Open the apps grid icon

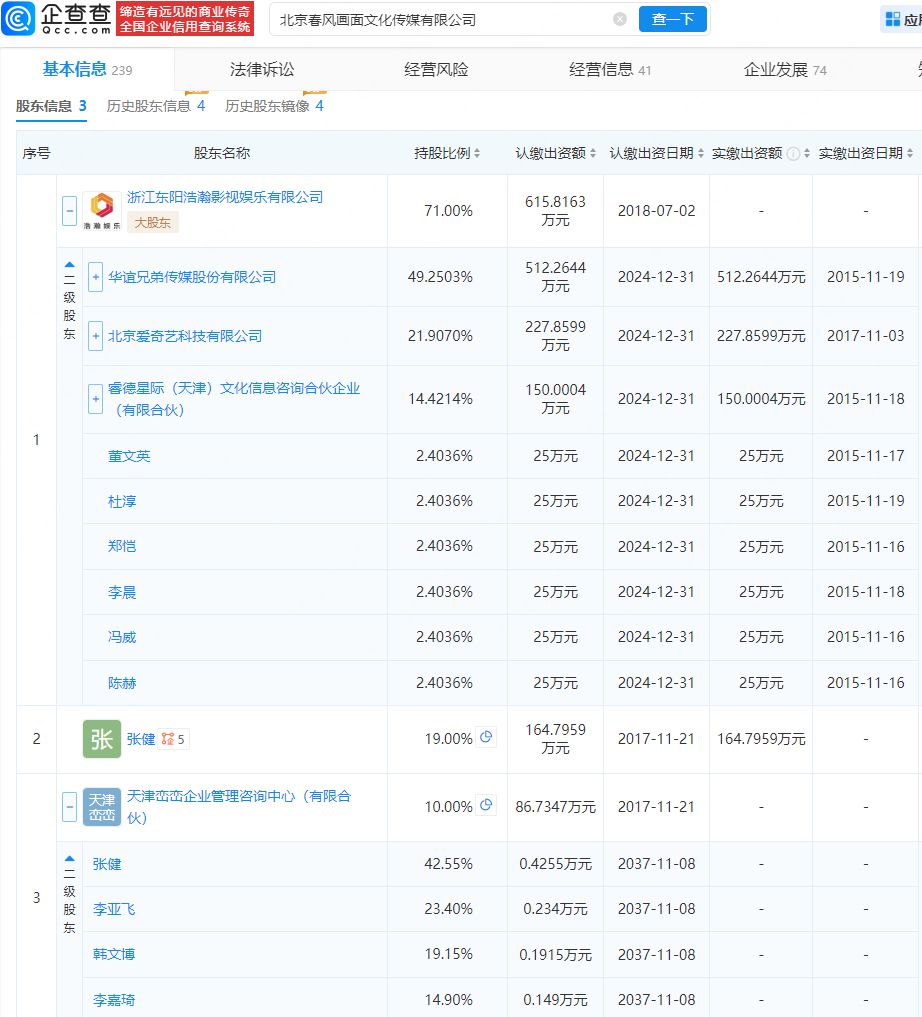point(893,19)
